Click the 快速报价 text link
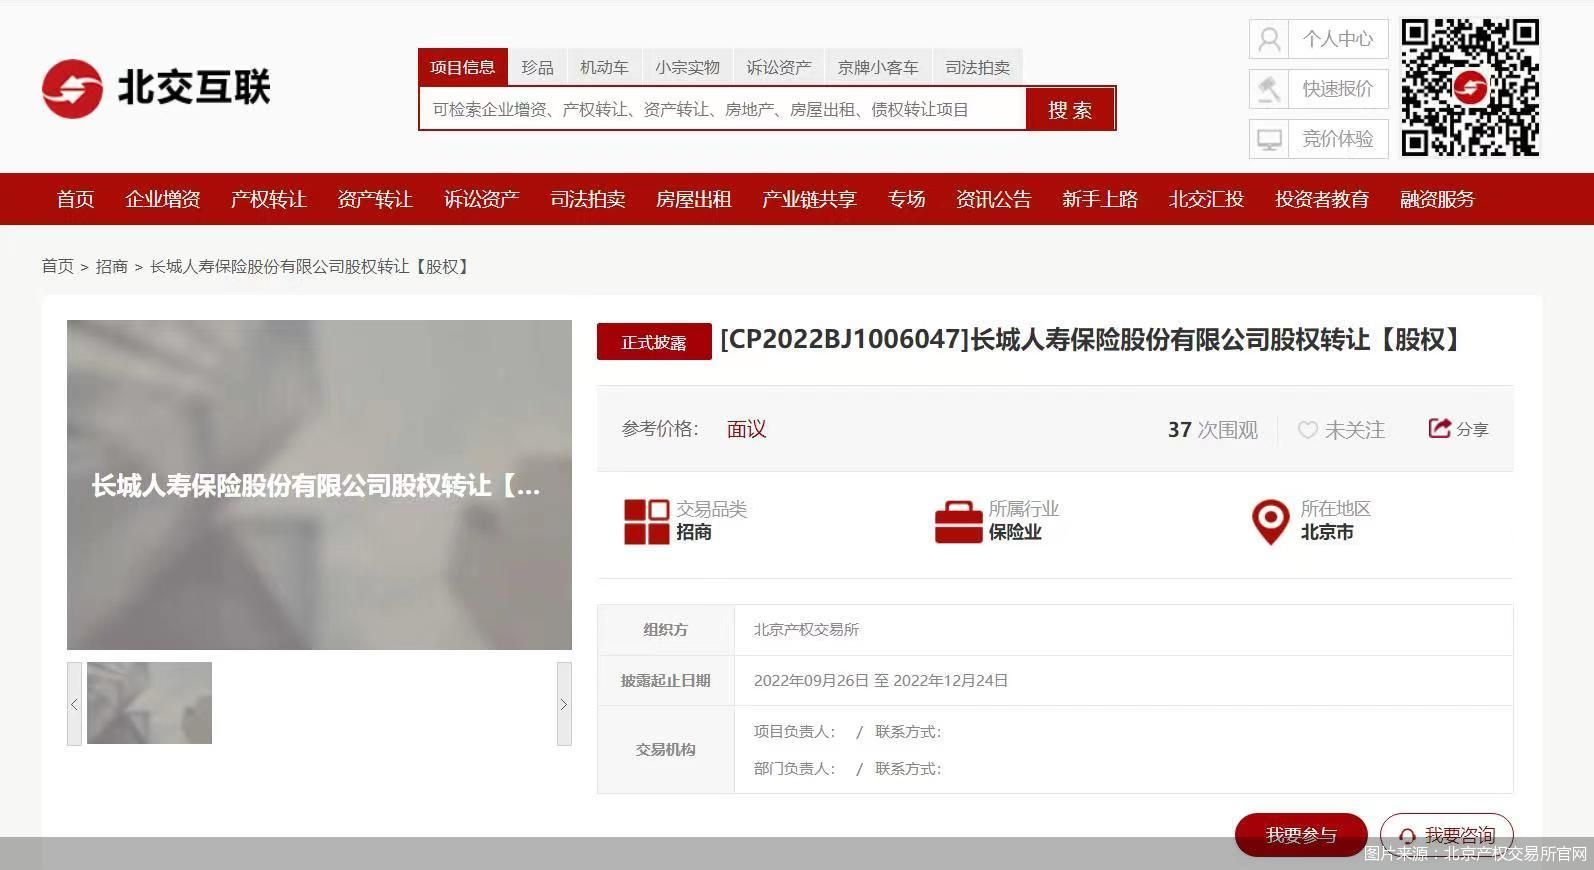The width and height of the screenshot is (1594, 870). (1338, 89)
